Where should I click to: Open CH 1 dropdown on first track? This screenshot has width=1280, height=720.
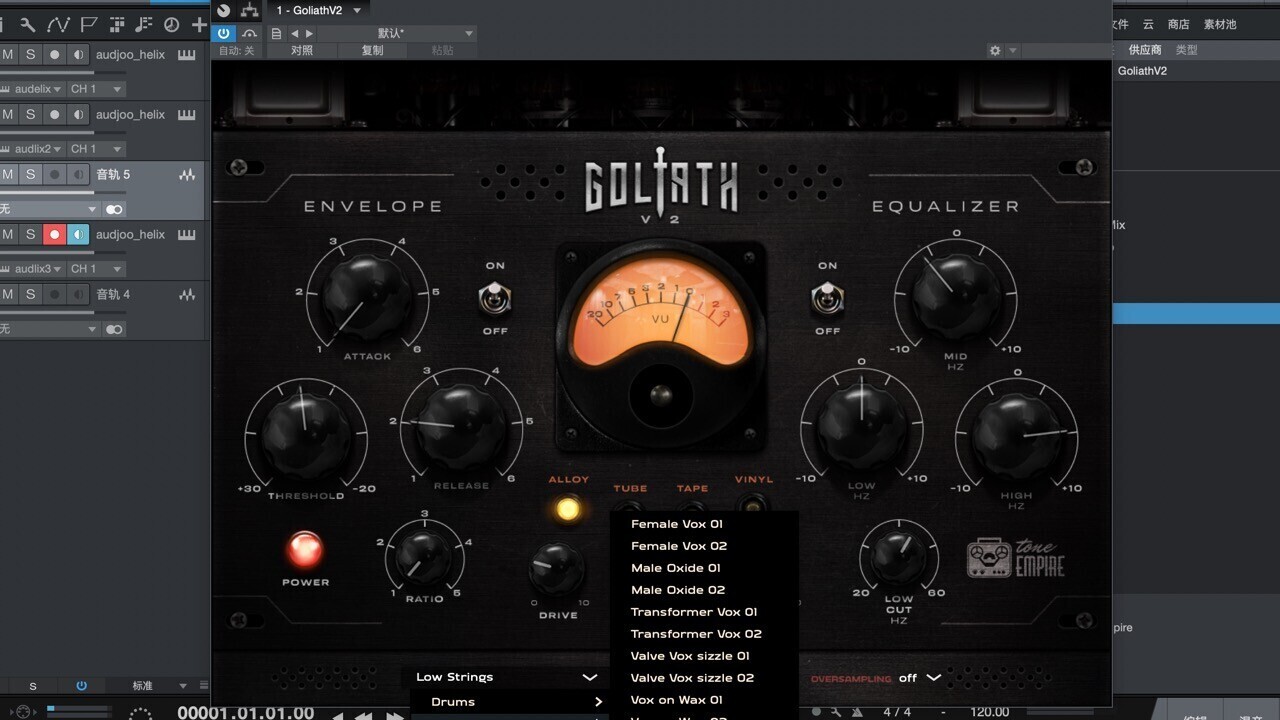(95, 89)
